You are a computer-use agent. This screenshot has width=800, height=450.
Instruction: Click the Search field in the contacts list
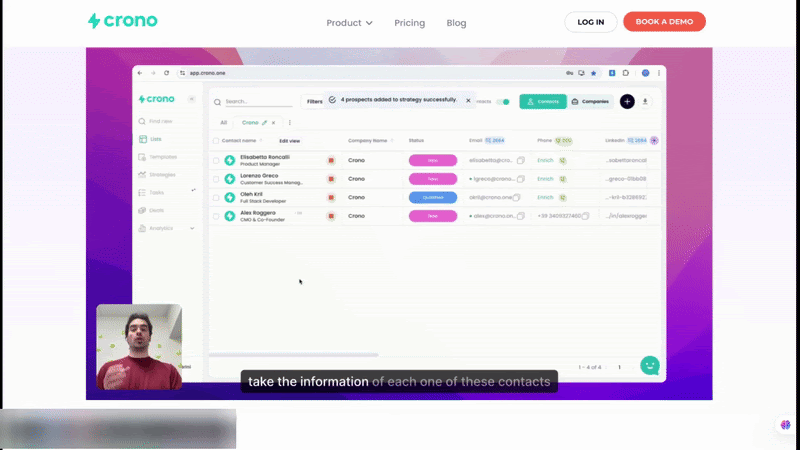pyautogui.click(x=259, y=102)
